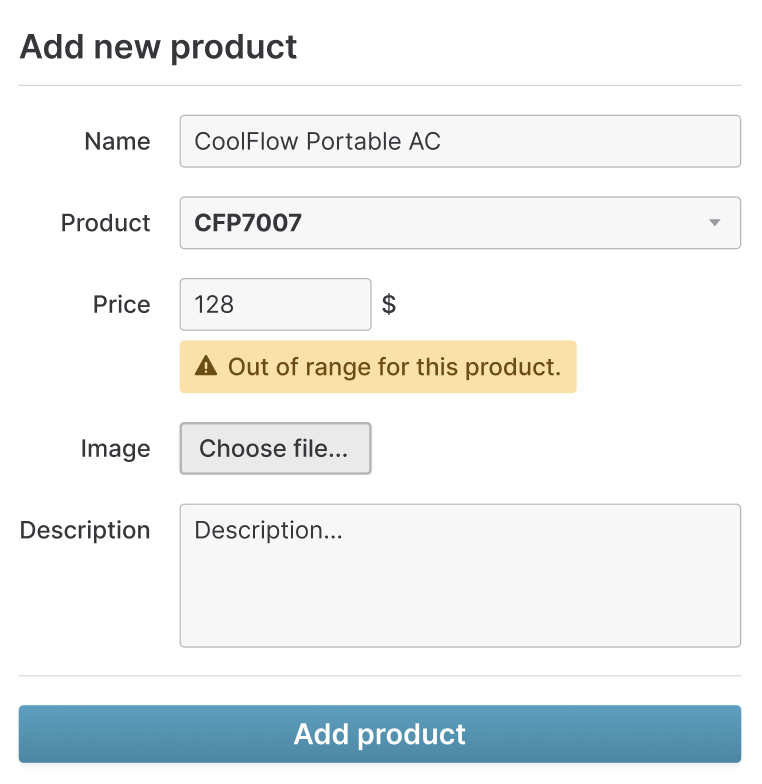The height and width of the screenshot is (784, 762).
Task: Click the Image field label
Action: click(116, 449)
